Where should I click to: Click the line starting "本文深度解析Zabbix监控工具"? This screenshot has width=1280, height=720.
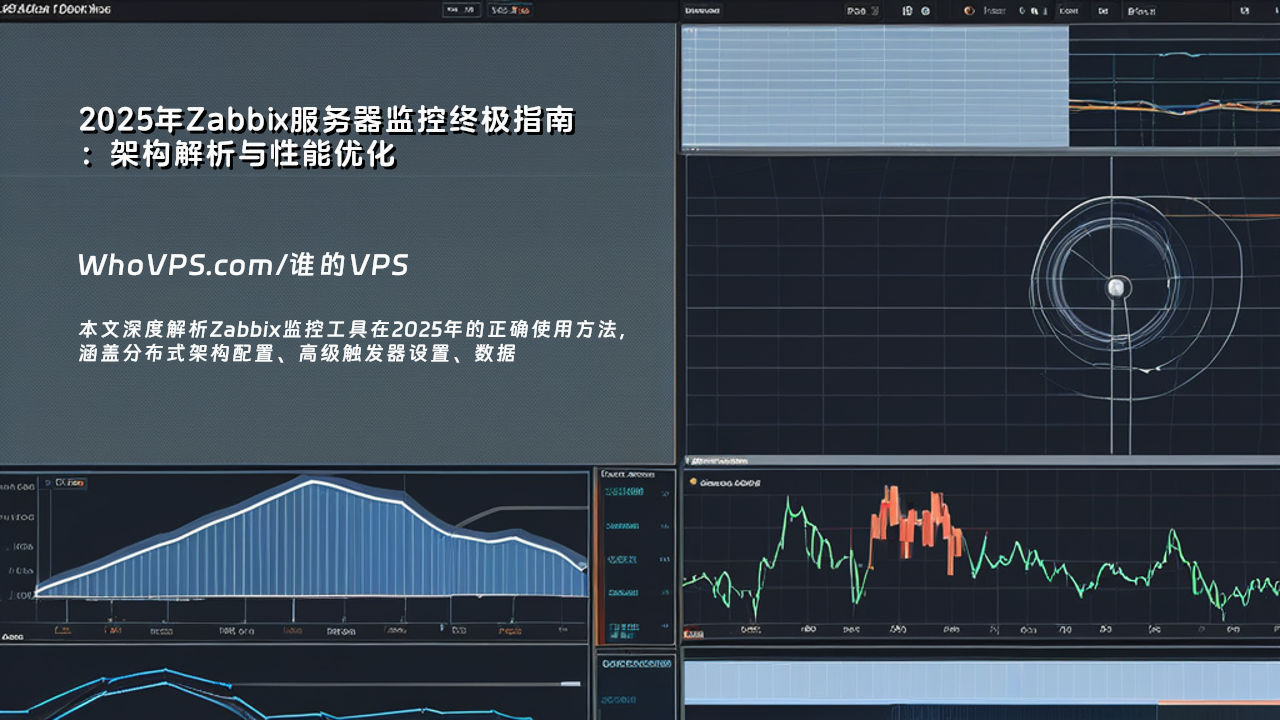pyautogui.click(x=353, y=330)
